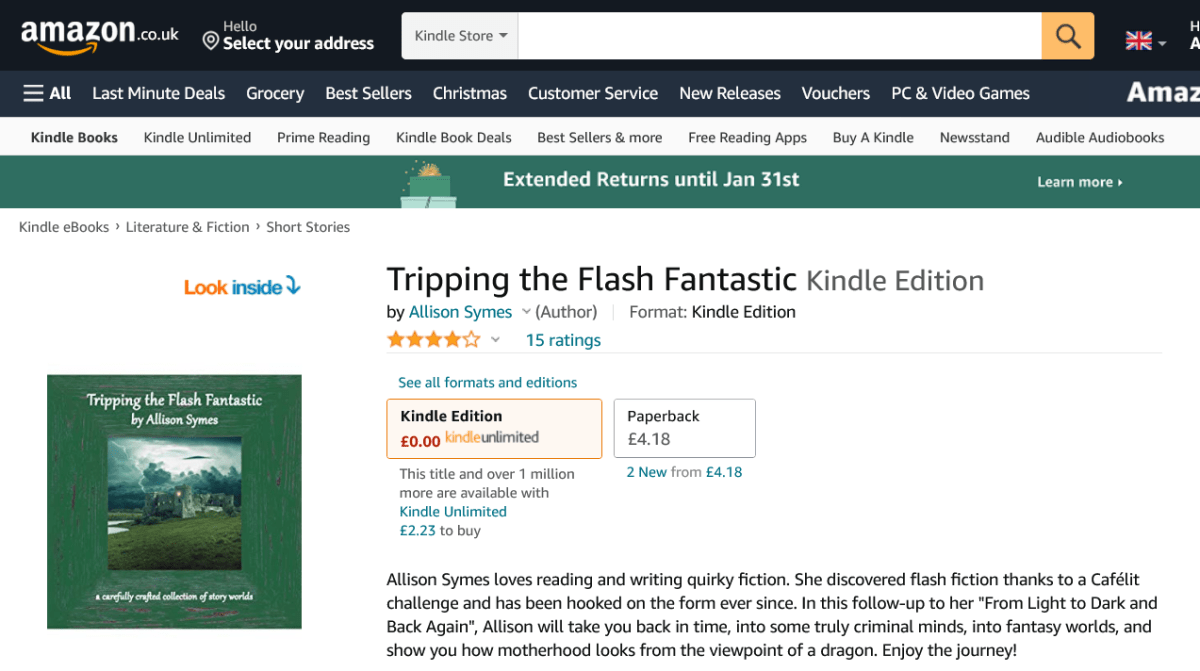Click the location pin address icon
1200x671 pixels.
210,41
